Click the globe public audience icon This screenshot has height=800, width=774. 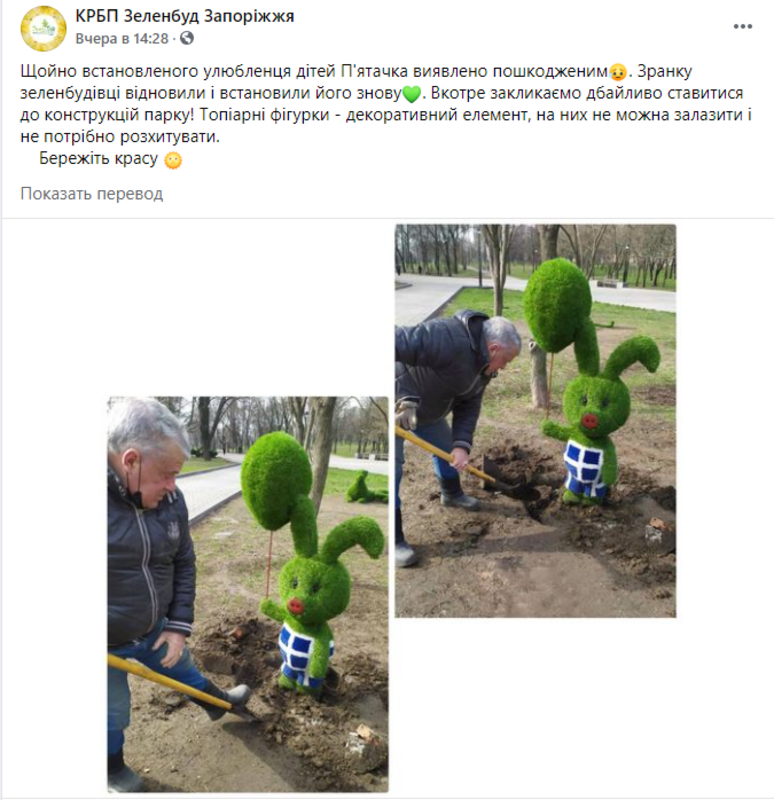point(187,38)
